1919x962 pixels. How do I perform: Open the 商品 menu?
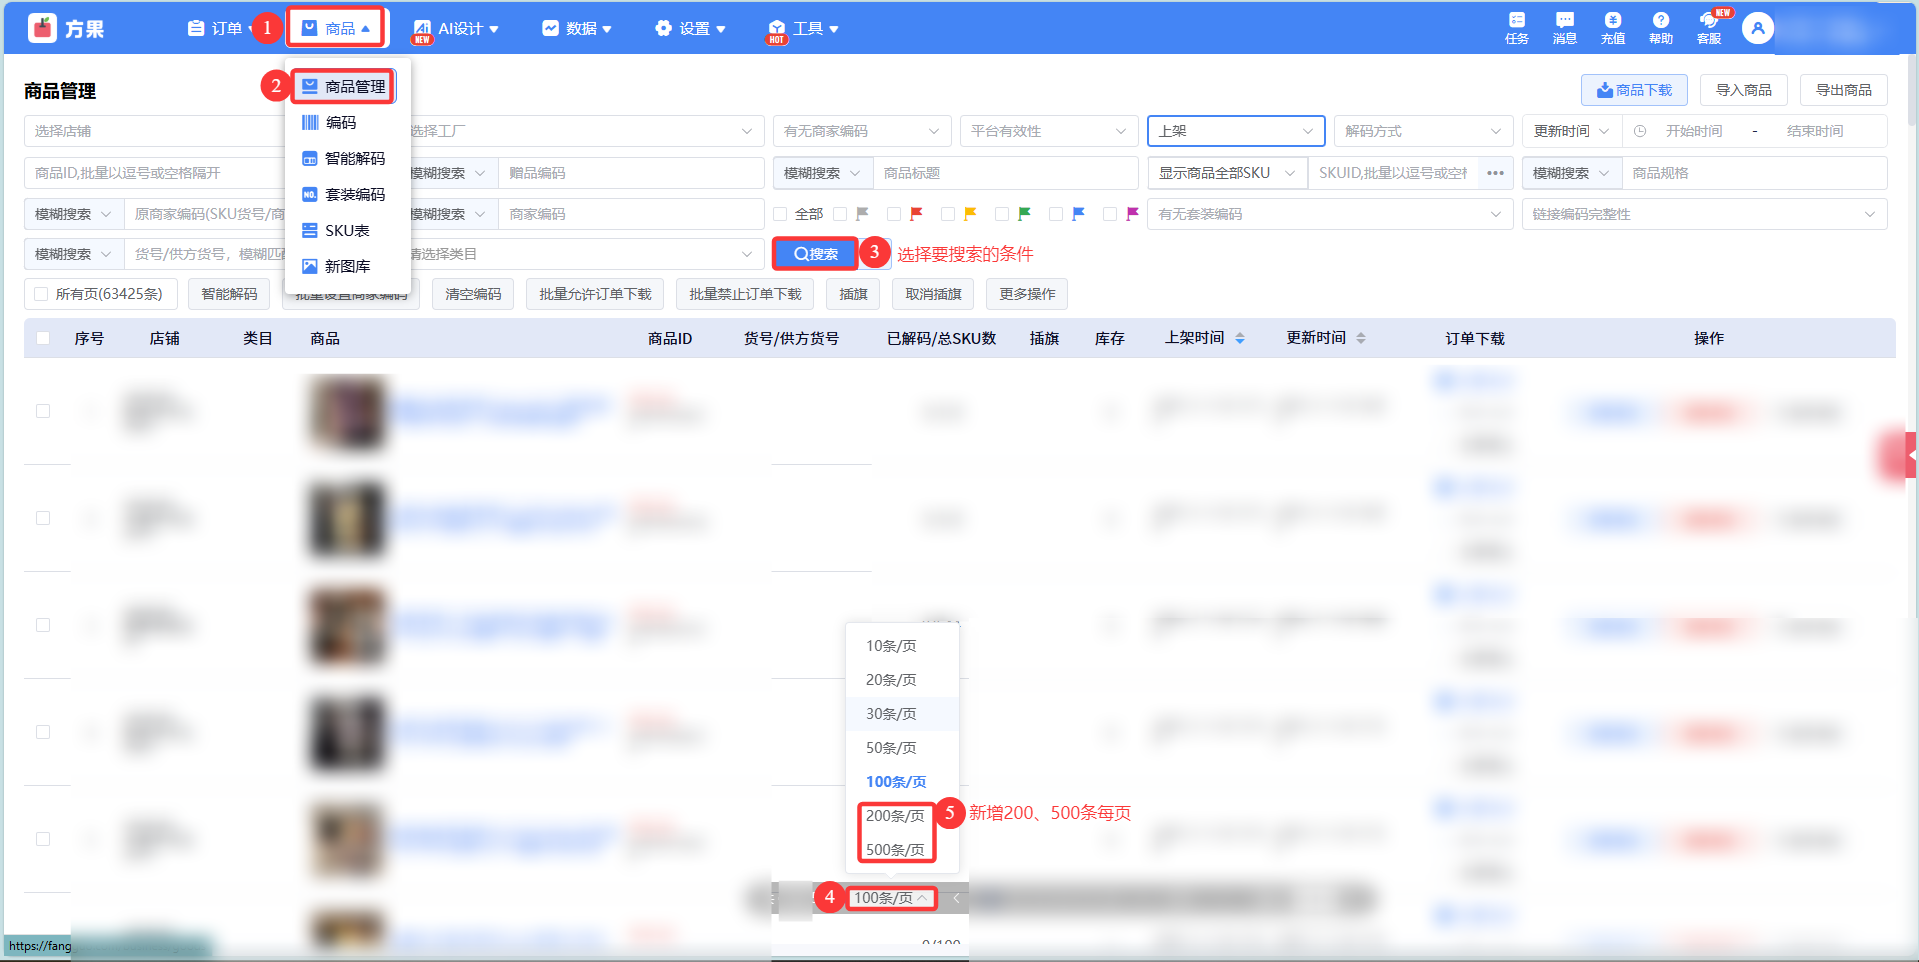coord(337,28)
